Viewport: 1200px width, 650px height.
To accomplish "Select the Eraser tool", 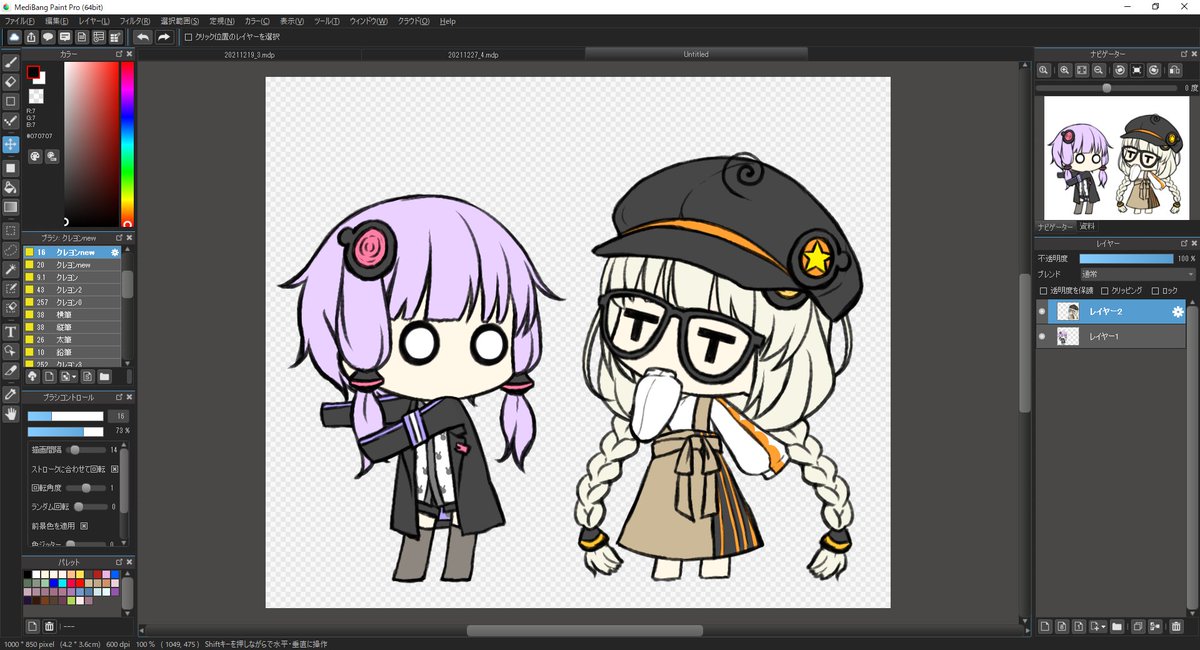I will (11, 82).
